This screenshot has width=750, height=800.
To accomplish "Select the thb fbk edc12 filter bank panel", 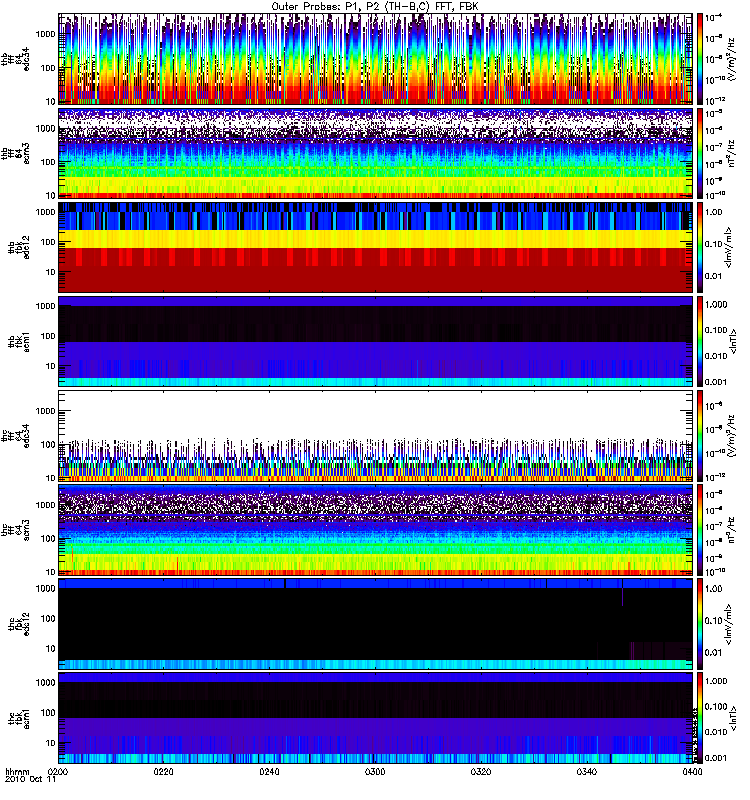I will (x=375, y=247).
